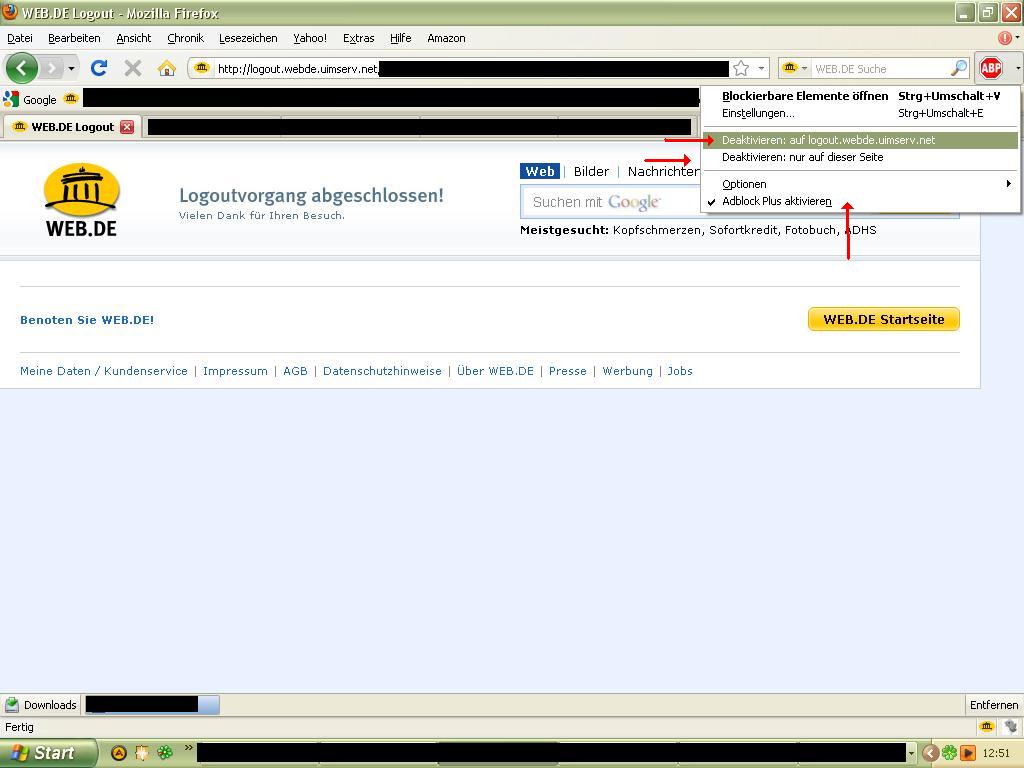1024x768 pixels.
Task: Click the Benoten Sie WEB.DE! link
Action: click(x=87, y=319)
